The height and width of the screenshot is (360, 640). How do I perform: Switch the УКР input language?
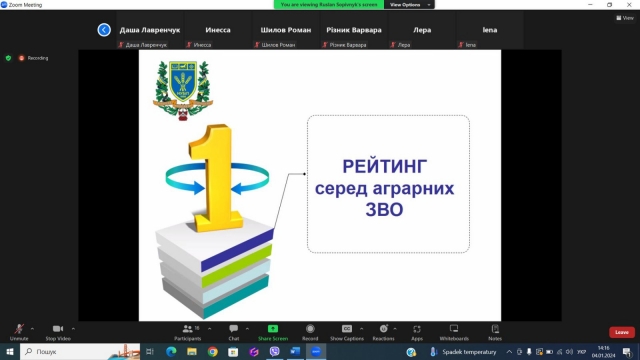point(582,351)
